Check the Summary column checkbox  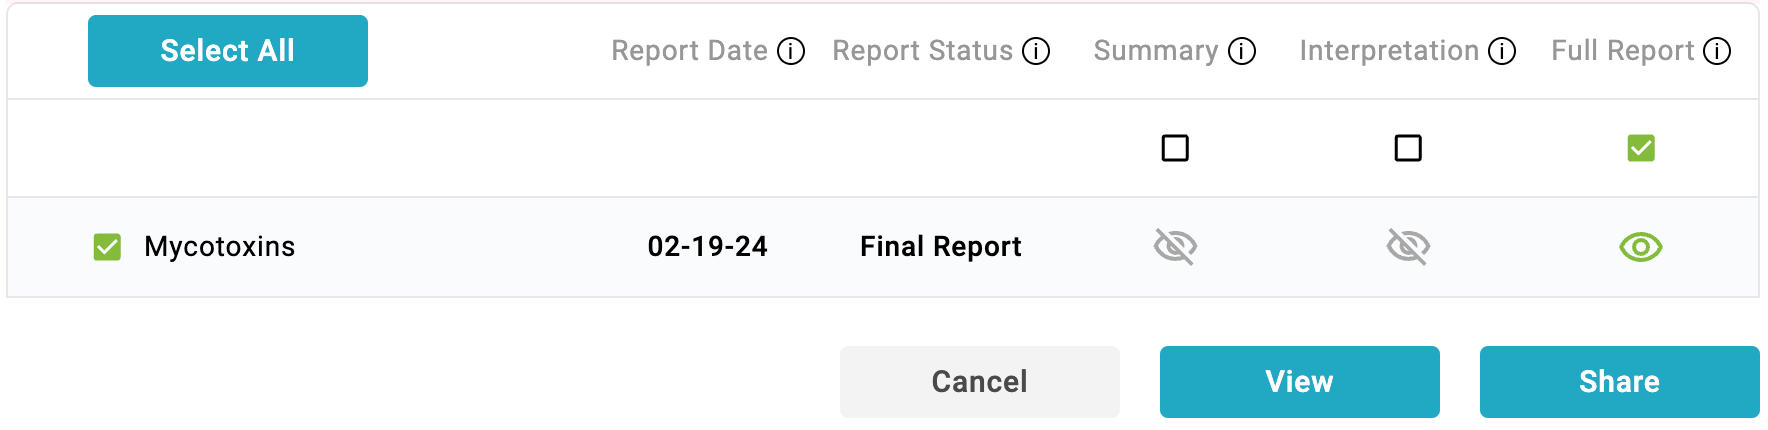1175,148
